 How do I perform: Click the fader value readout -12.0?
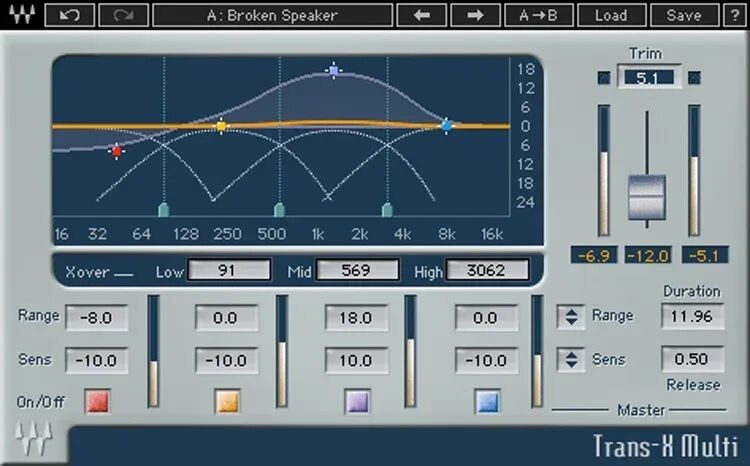point(648,255)
